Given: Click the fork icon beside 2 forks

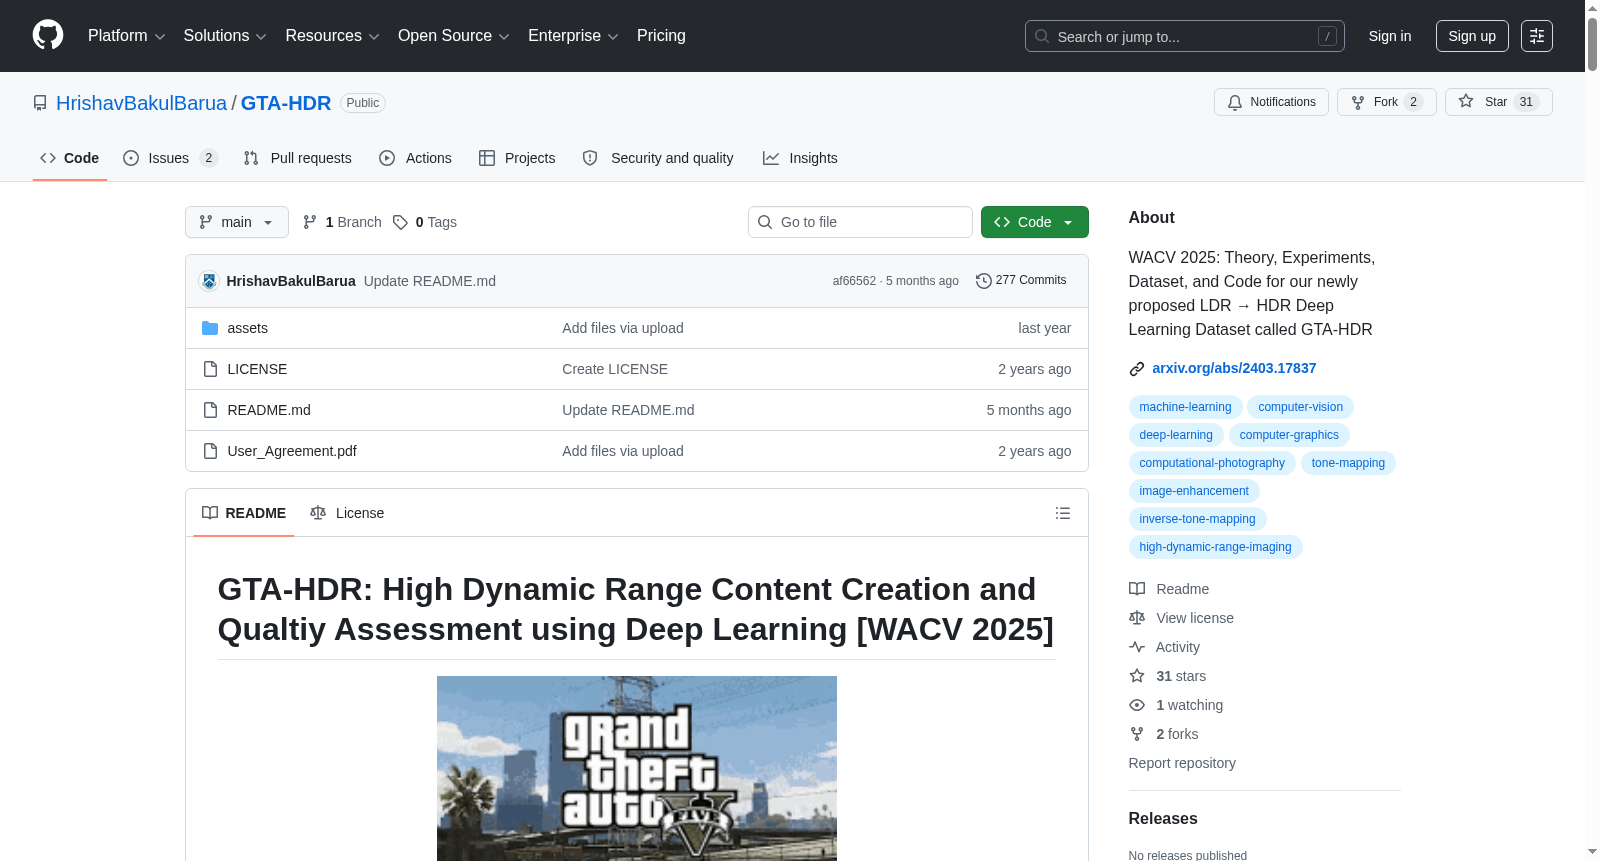Looking at the screenshot, I should click(x=1137, y=734).
